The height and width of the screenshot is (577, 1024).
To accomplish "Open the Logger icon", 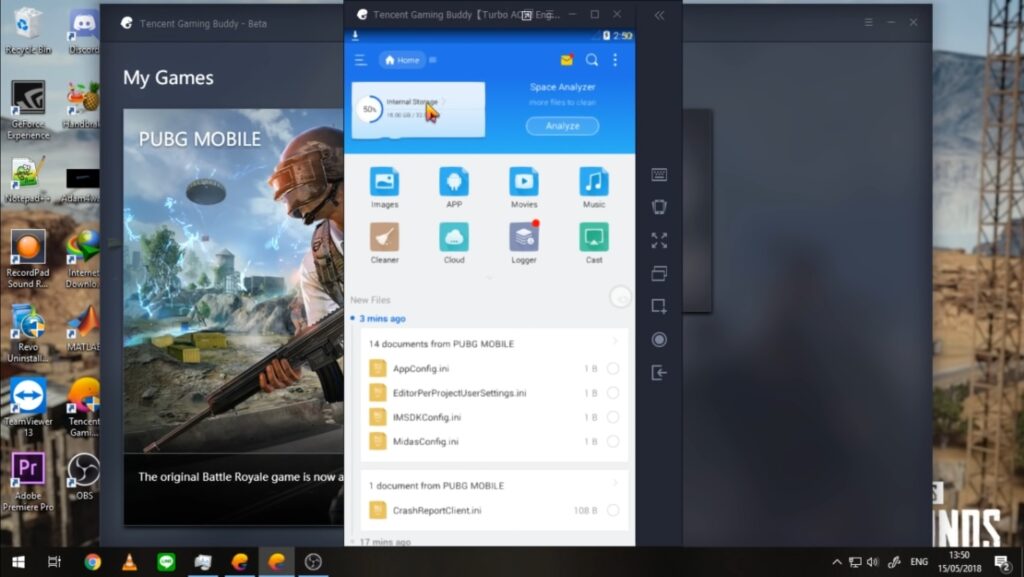I will pyautogui.click(x=524, y=238).
